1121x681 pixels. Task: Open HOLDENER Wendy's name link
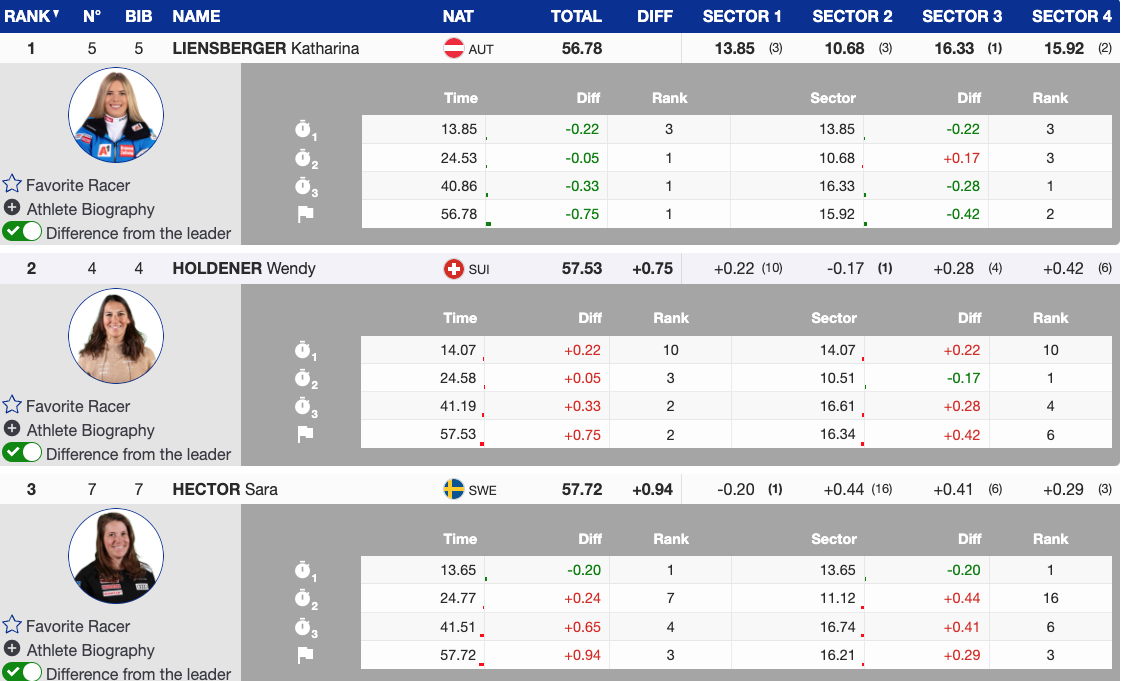click(x=243, y=268)
